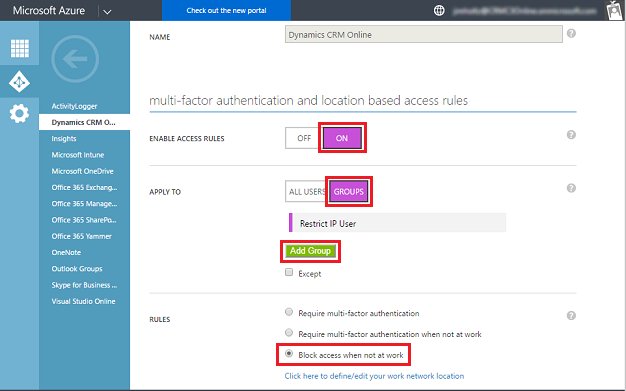Screen dimensions: 626x391
Task: Open Office 365 Exchang... in the sidebar
Action: pos(84,188)
